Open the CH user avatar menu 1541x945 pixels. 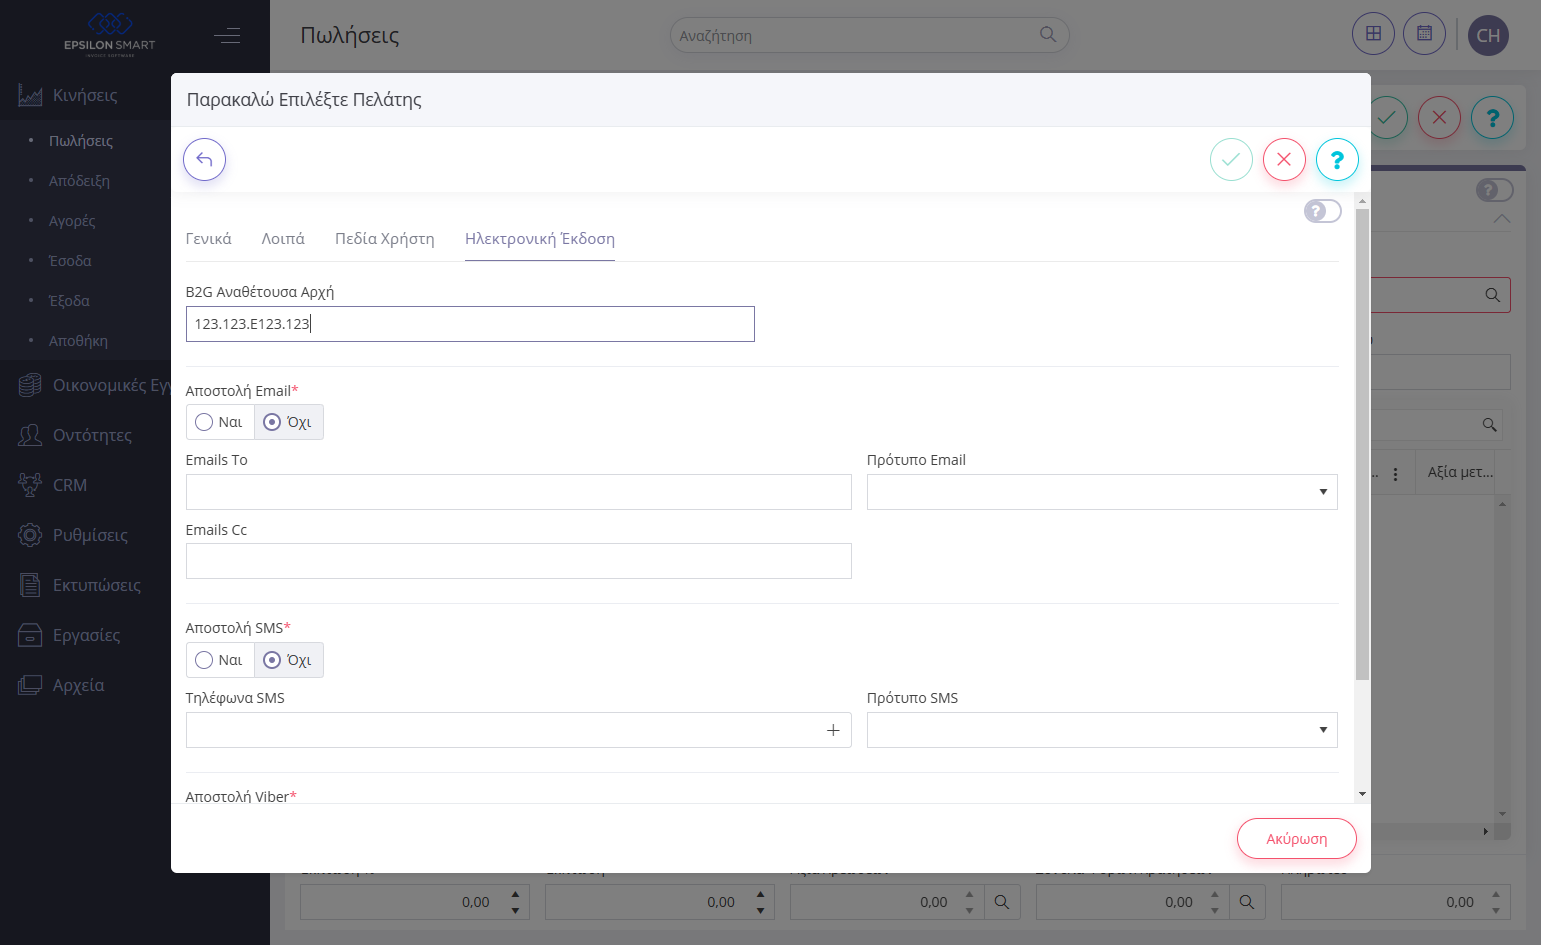[x=1488, y=35]
